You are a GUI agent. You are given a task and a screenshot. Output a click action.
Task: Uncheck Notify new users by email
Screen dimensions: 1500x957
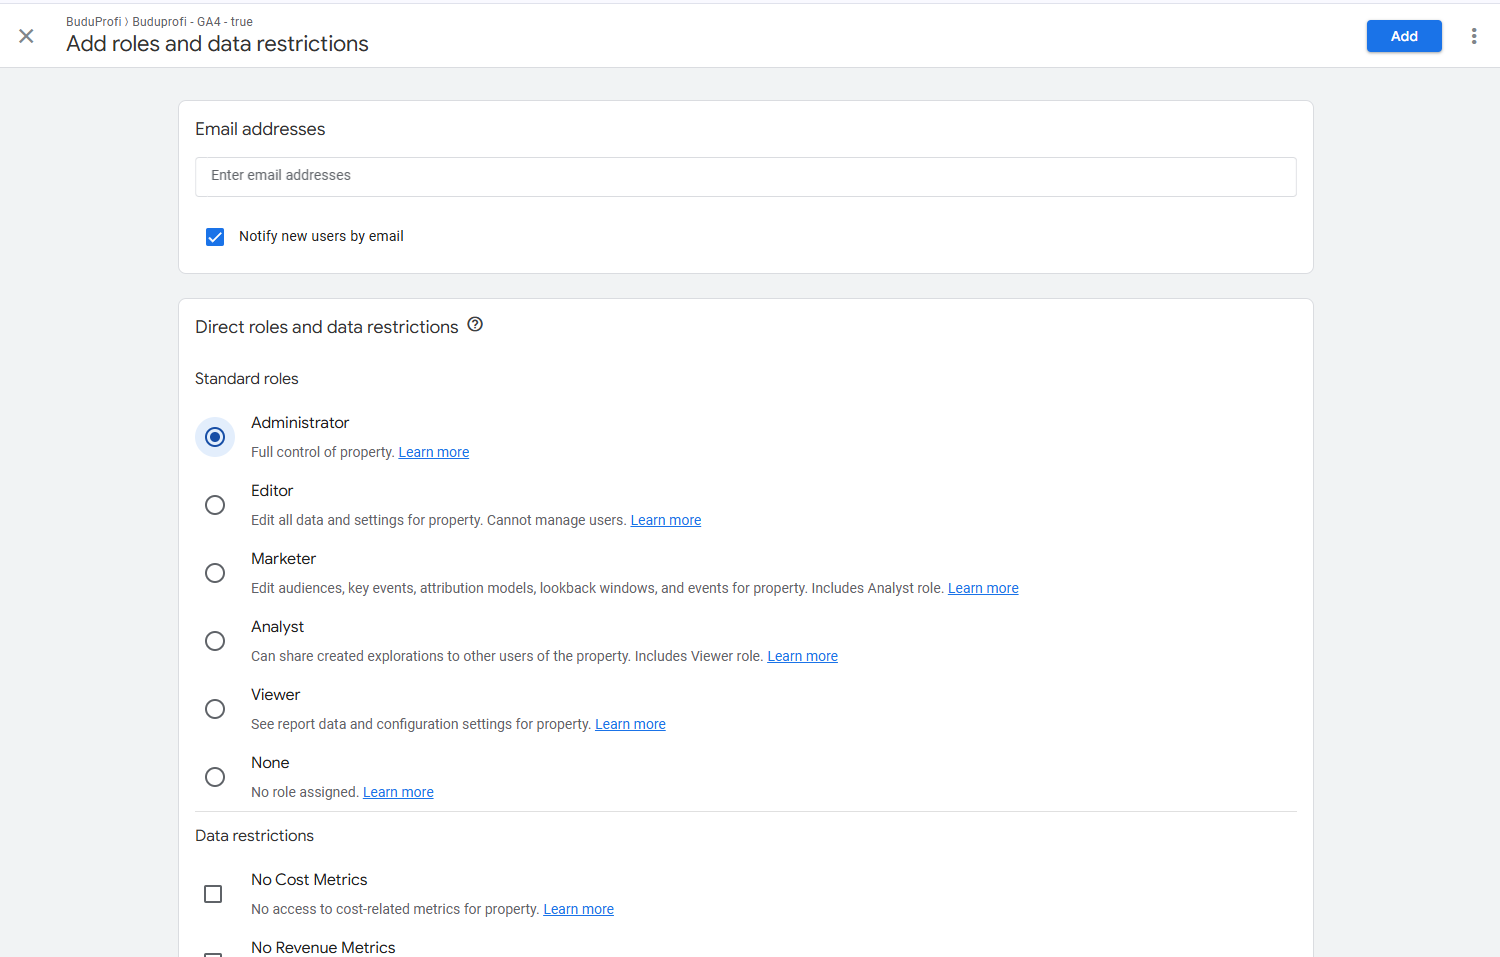point(215,237)
